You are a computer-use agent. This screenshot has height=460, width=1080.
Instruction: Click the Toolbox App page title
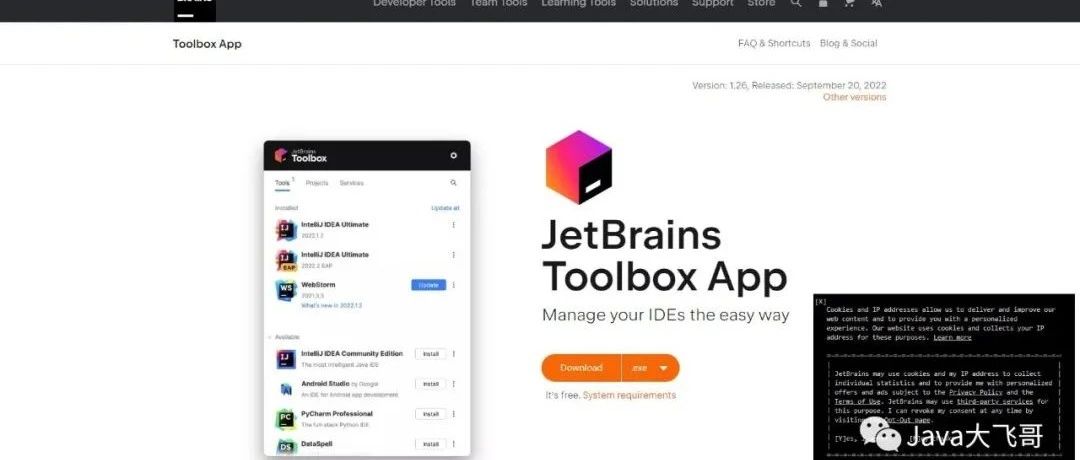pyautogui.click(x=207, y=44)
